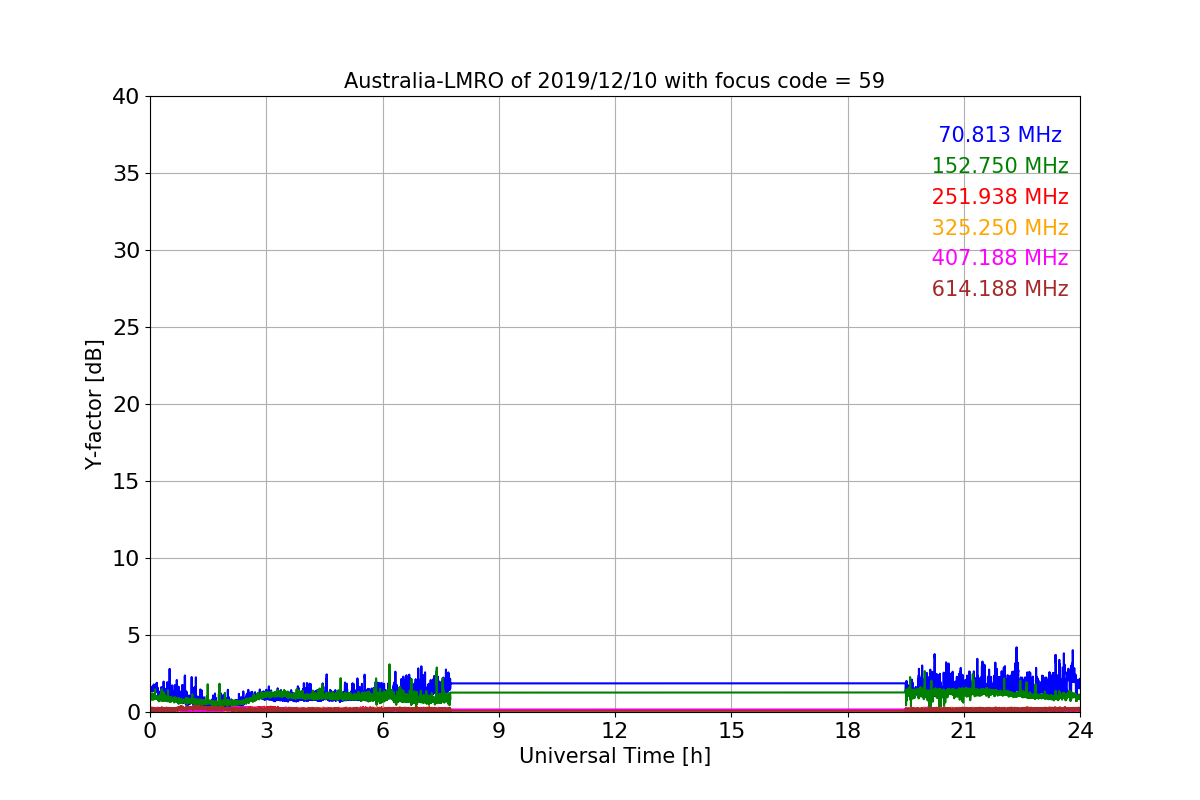The height and width of the screenshot is (800, 1200).
Task: Click y-axis tick label 15
Action: (126, 482)
